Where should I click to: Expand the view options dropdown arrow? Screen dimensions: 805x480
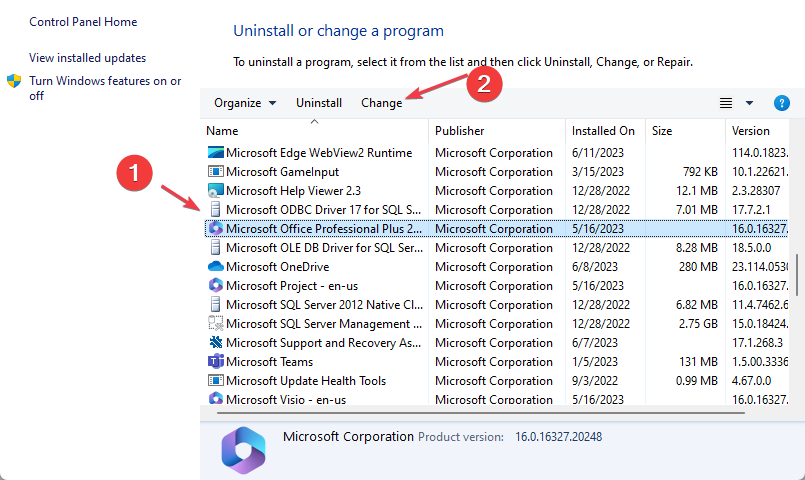750,103
